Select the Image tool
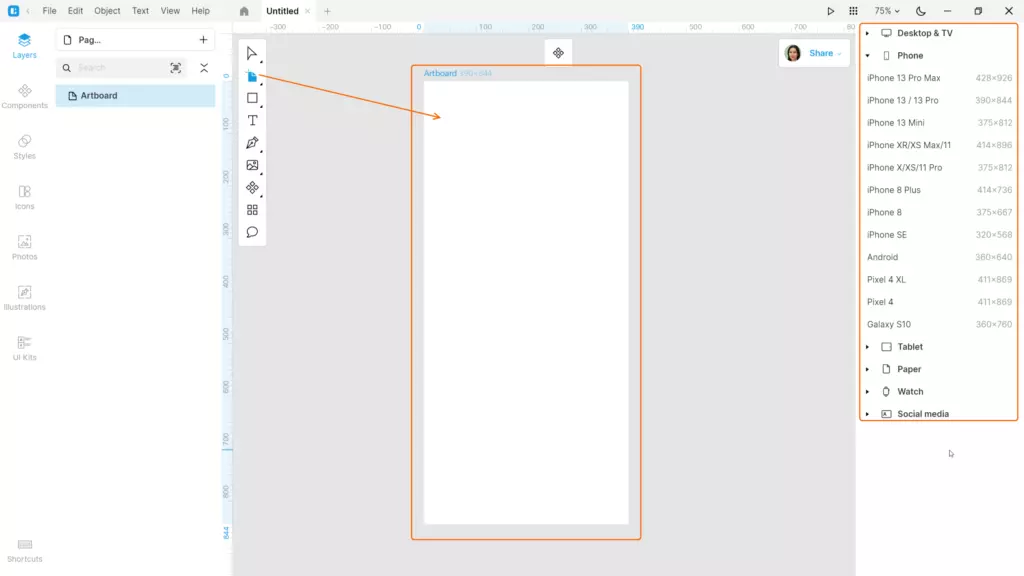The height and width of the screenshot is (576, 1024). point(252,165)
